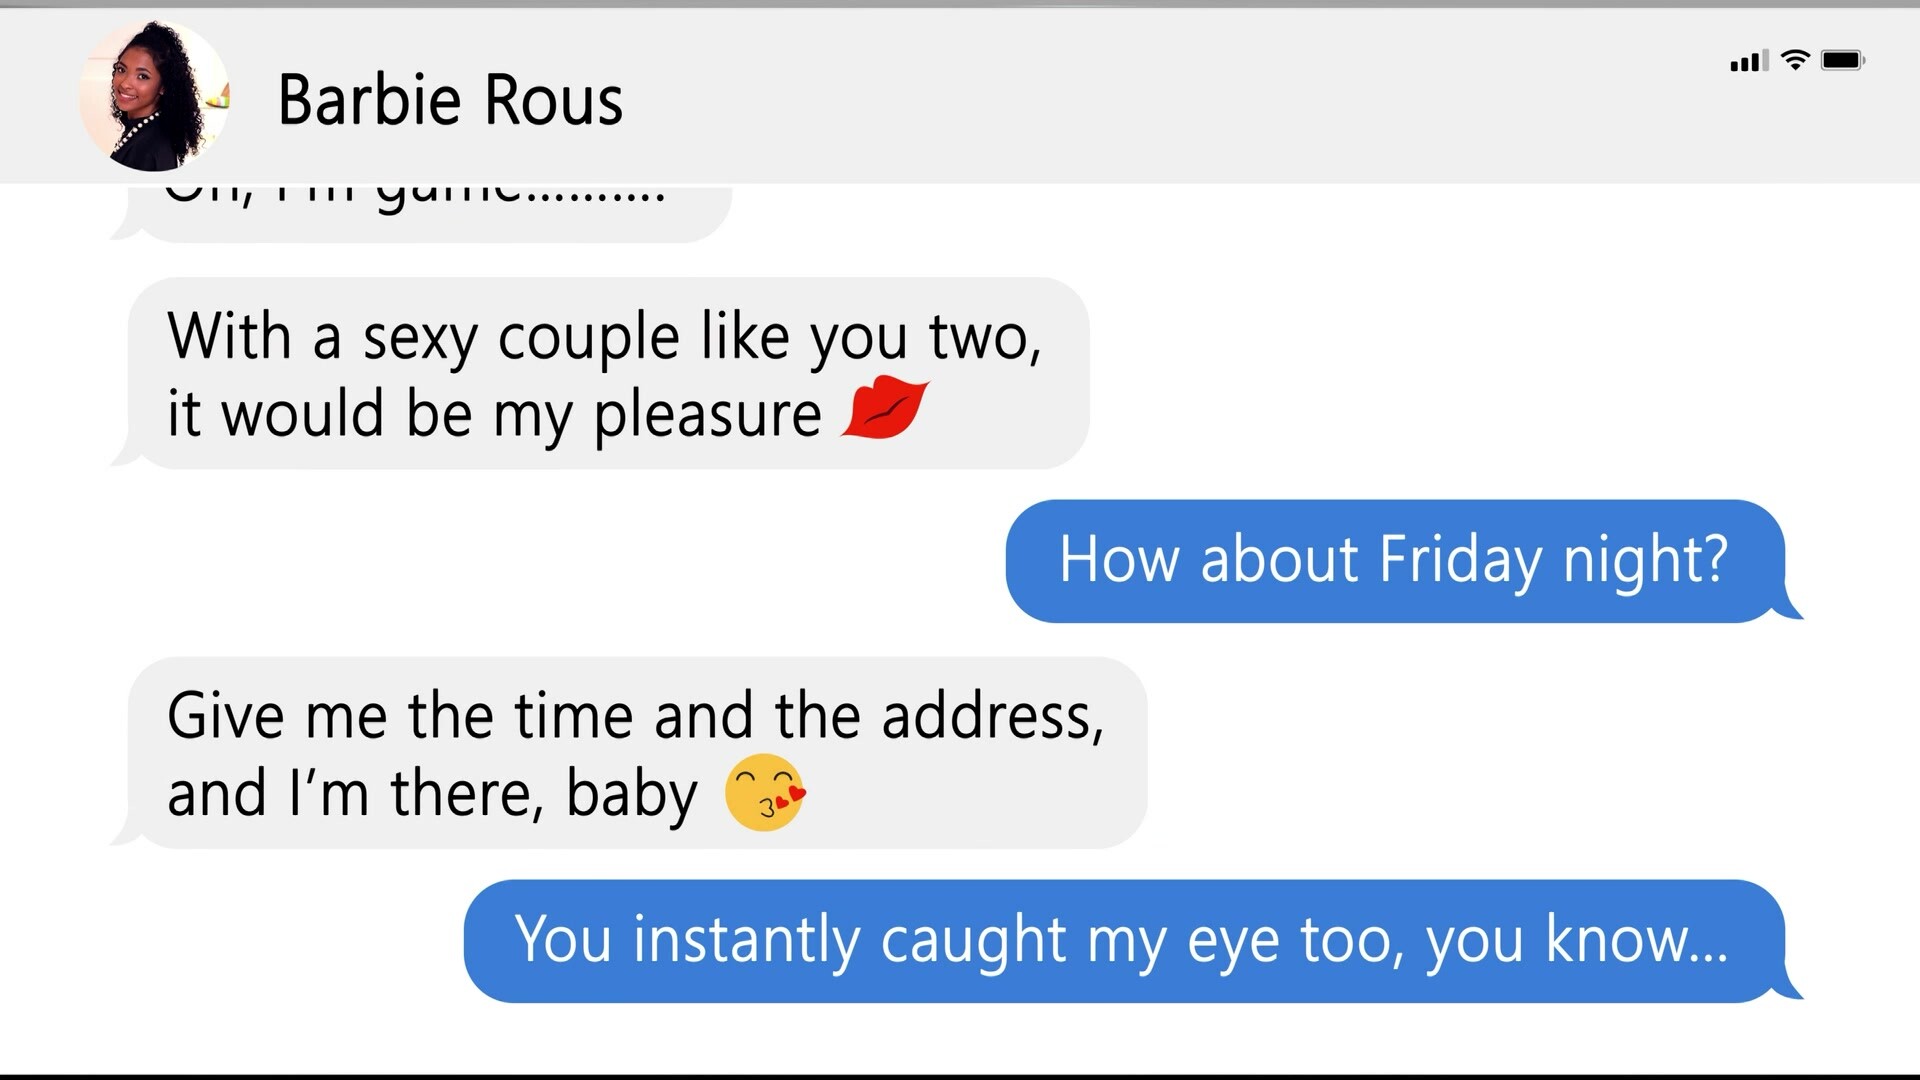Viewport: 1920px width, 1080px height.
Task: Open Barbie Rous's profile picture
Action: (x=154, y=97)
